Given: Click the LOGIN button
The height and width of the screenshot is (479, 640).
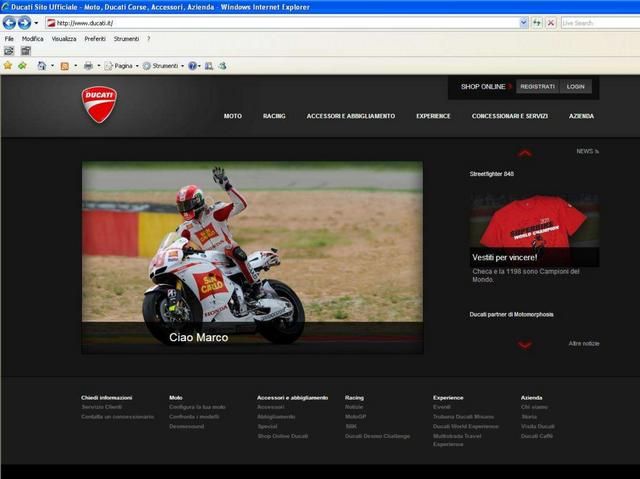Looking at the screenshot, I should pos(576,86).
